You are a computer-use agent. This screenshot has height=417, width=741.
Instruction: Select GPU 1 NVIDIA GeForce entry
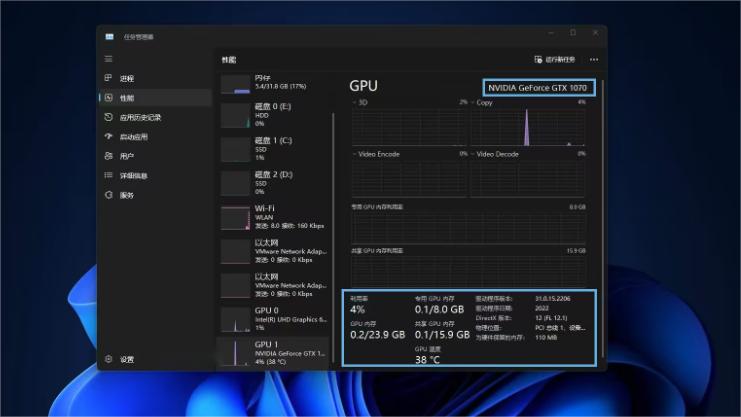(273, 353)
